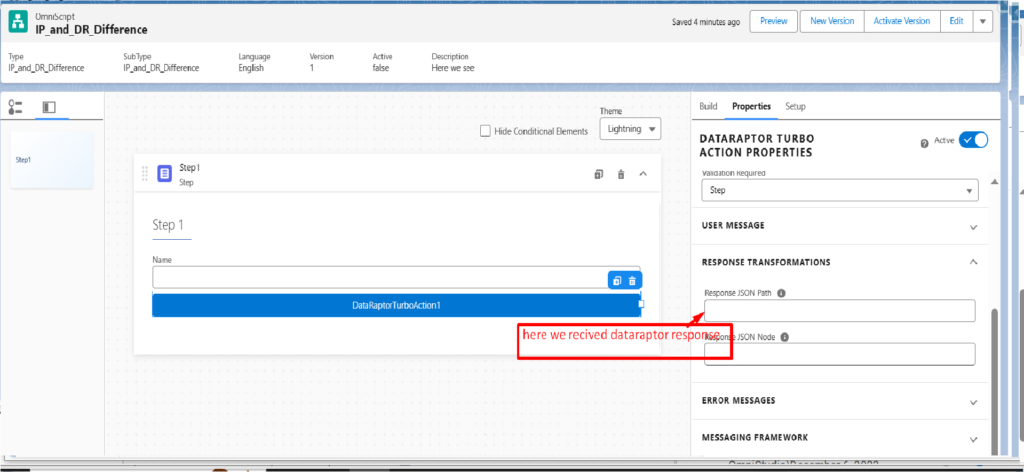Open help icon beside Active toggle

click(x=924, y=144)
